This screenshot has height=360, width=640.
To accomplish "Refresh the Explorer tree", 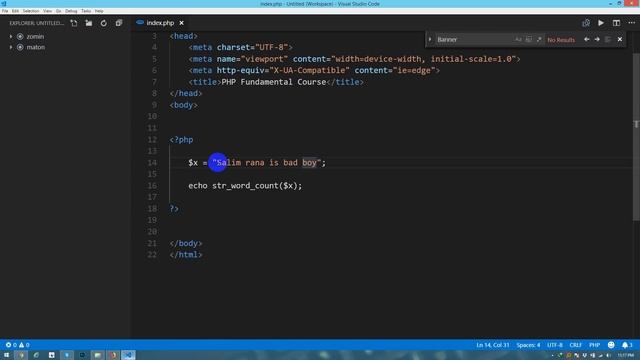I will (104, 23).
